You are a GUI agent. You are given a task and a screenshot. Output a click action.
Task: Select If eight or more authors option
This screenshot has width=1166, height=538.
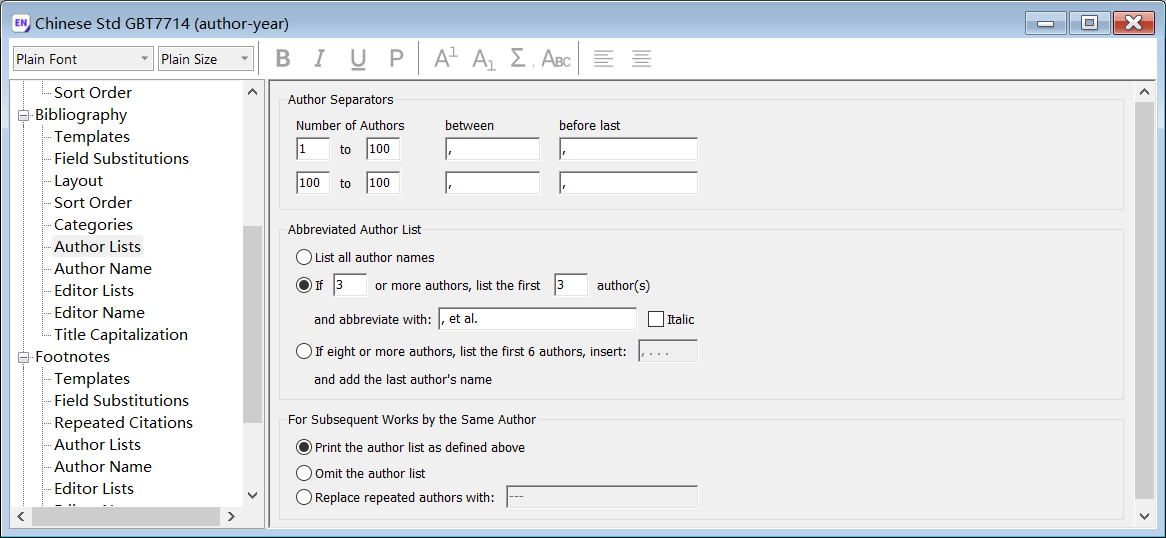pos(303,350)
